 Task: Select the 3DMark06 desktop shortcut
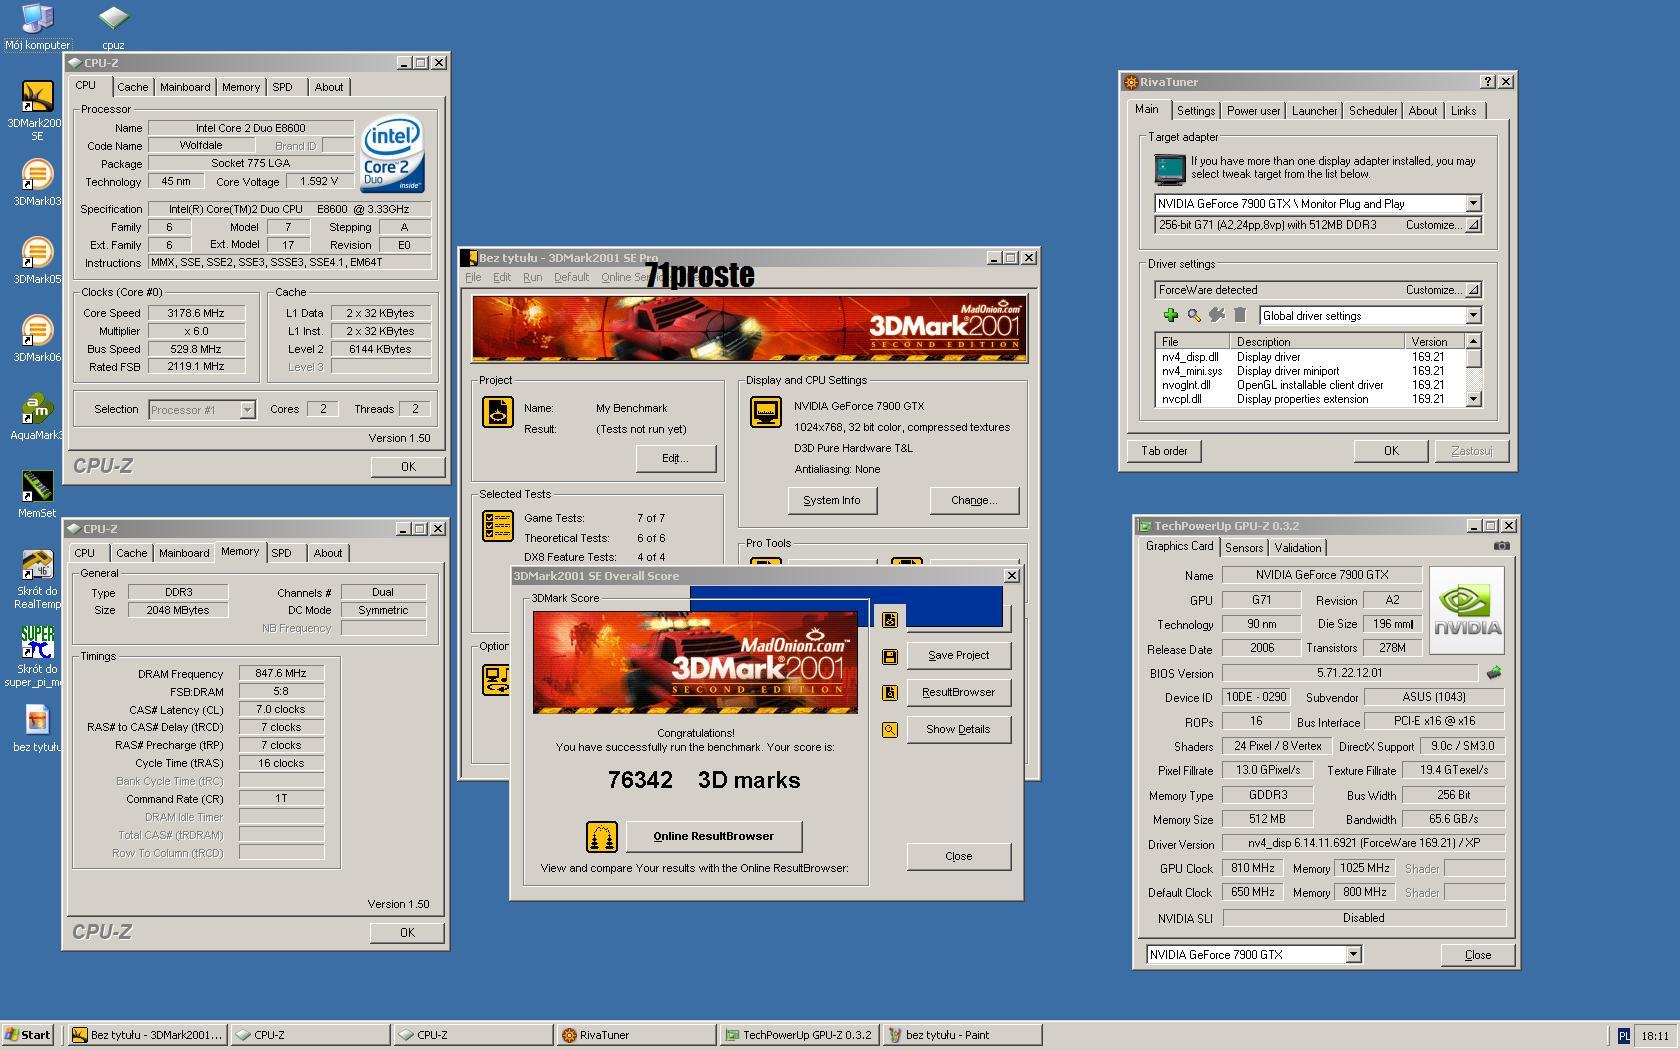[37, 339]
